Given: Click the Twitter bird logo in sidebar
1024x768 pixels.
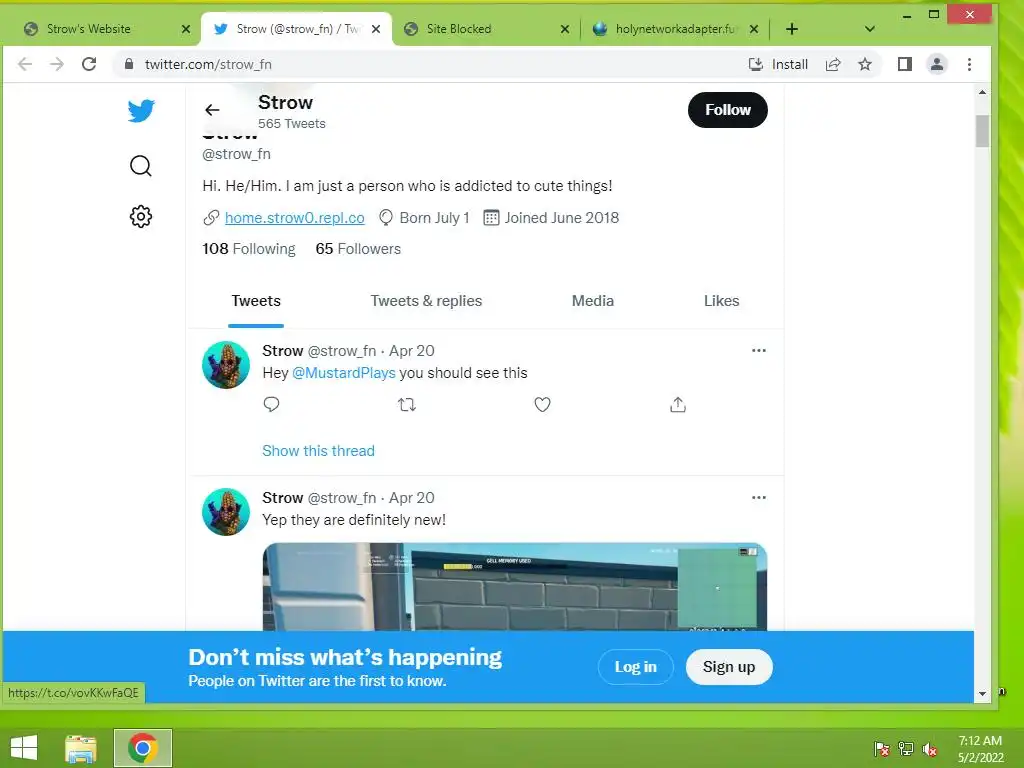Looking at the screenshot, I should pyautogui.click(x=141, y=111).
